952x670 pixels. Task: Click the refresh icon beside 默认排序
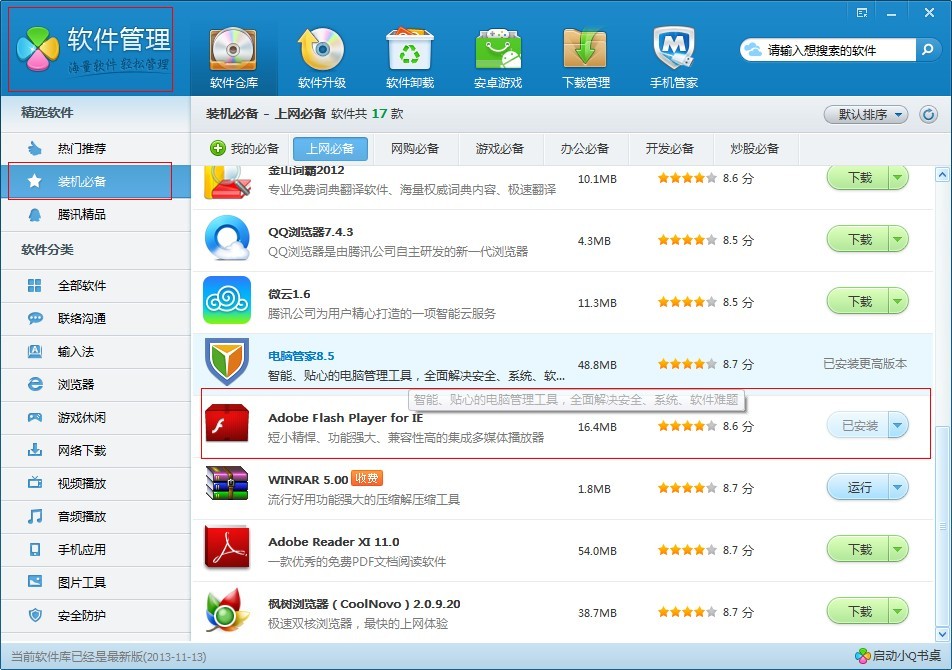[x=928, y=114]
